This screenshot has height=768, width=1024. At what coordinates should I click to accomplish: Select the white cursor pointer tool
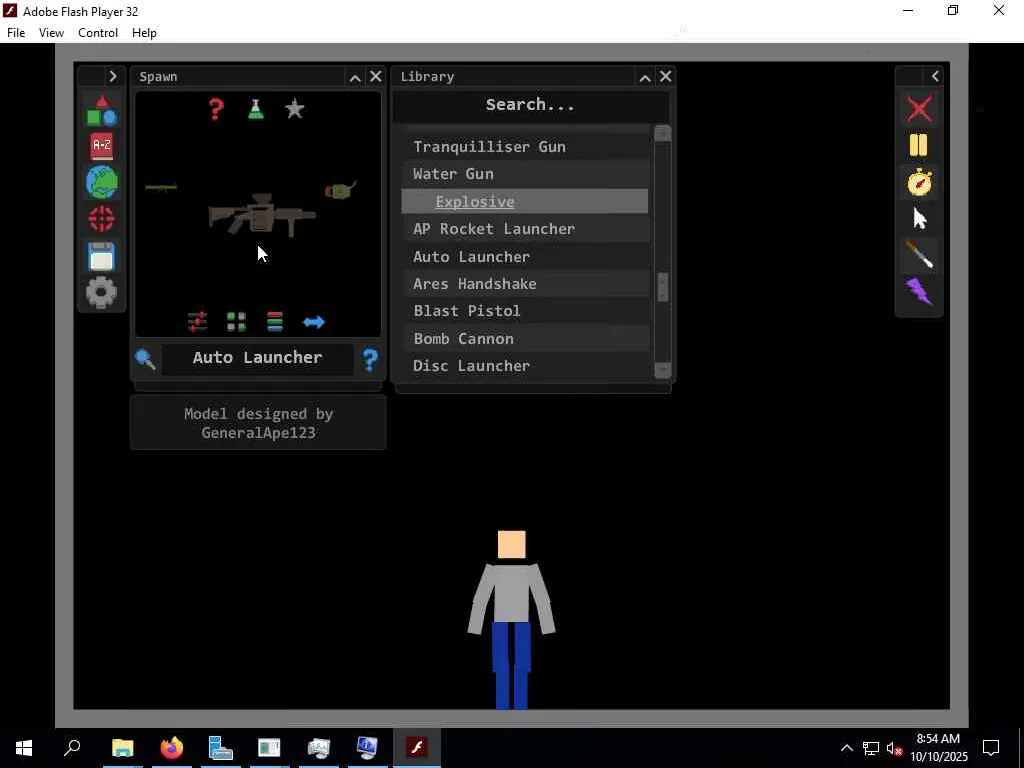pyautogui.click(x=920, y=219)
